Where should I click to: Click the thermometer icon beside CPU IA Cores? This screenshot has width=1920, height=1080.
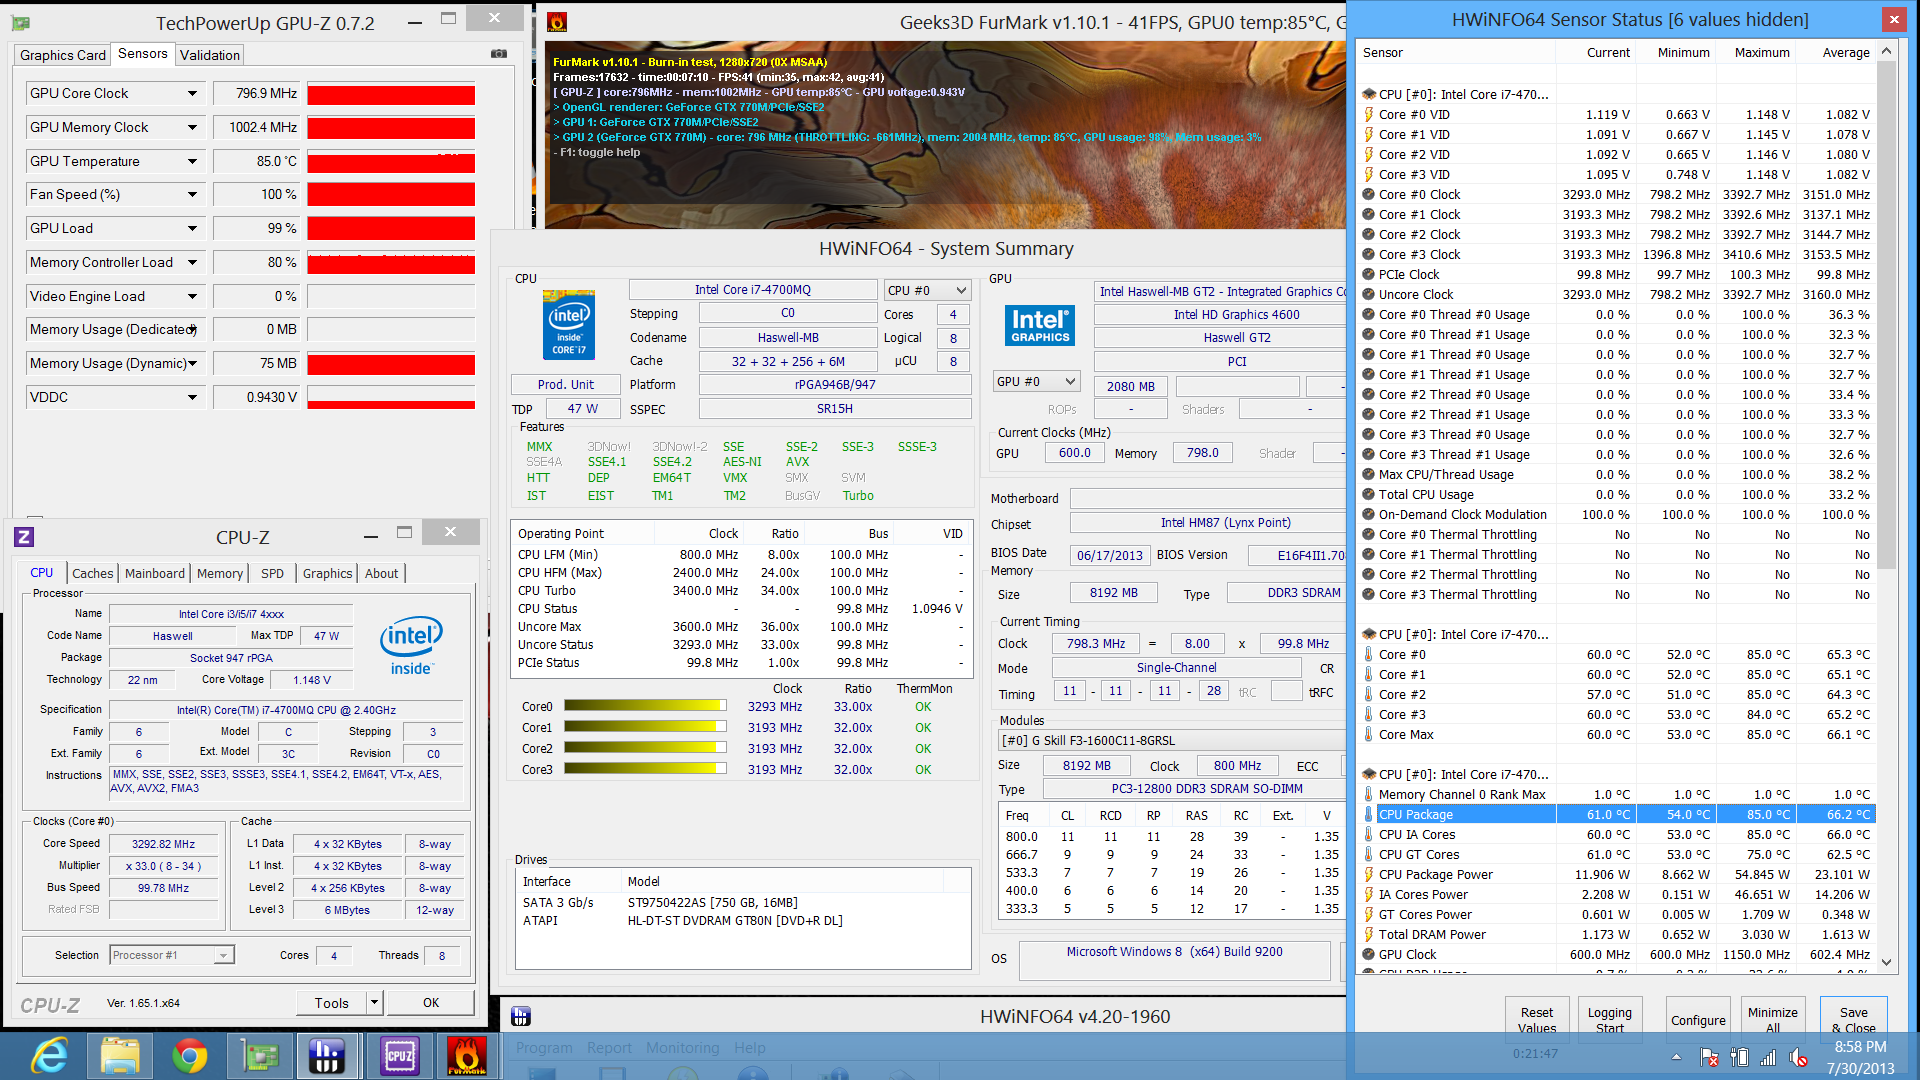(1368, 834)
